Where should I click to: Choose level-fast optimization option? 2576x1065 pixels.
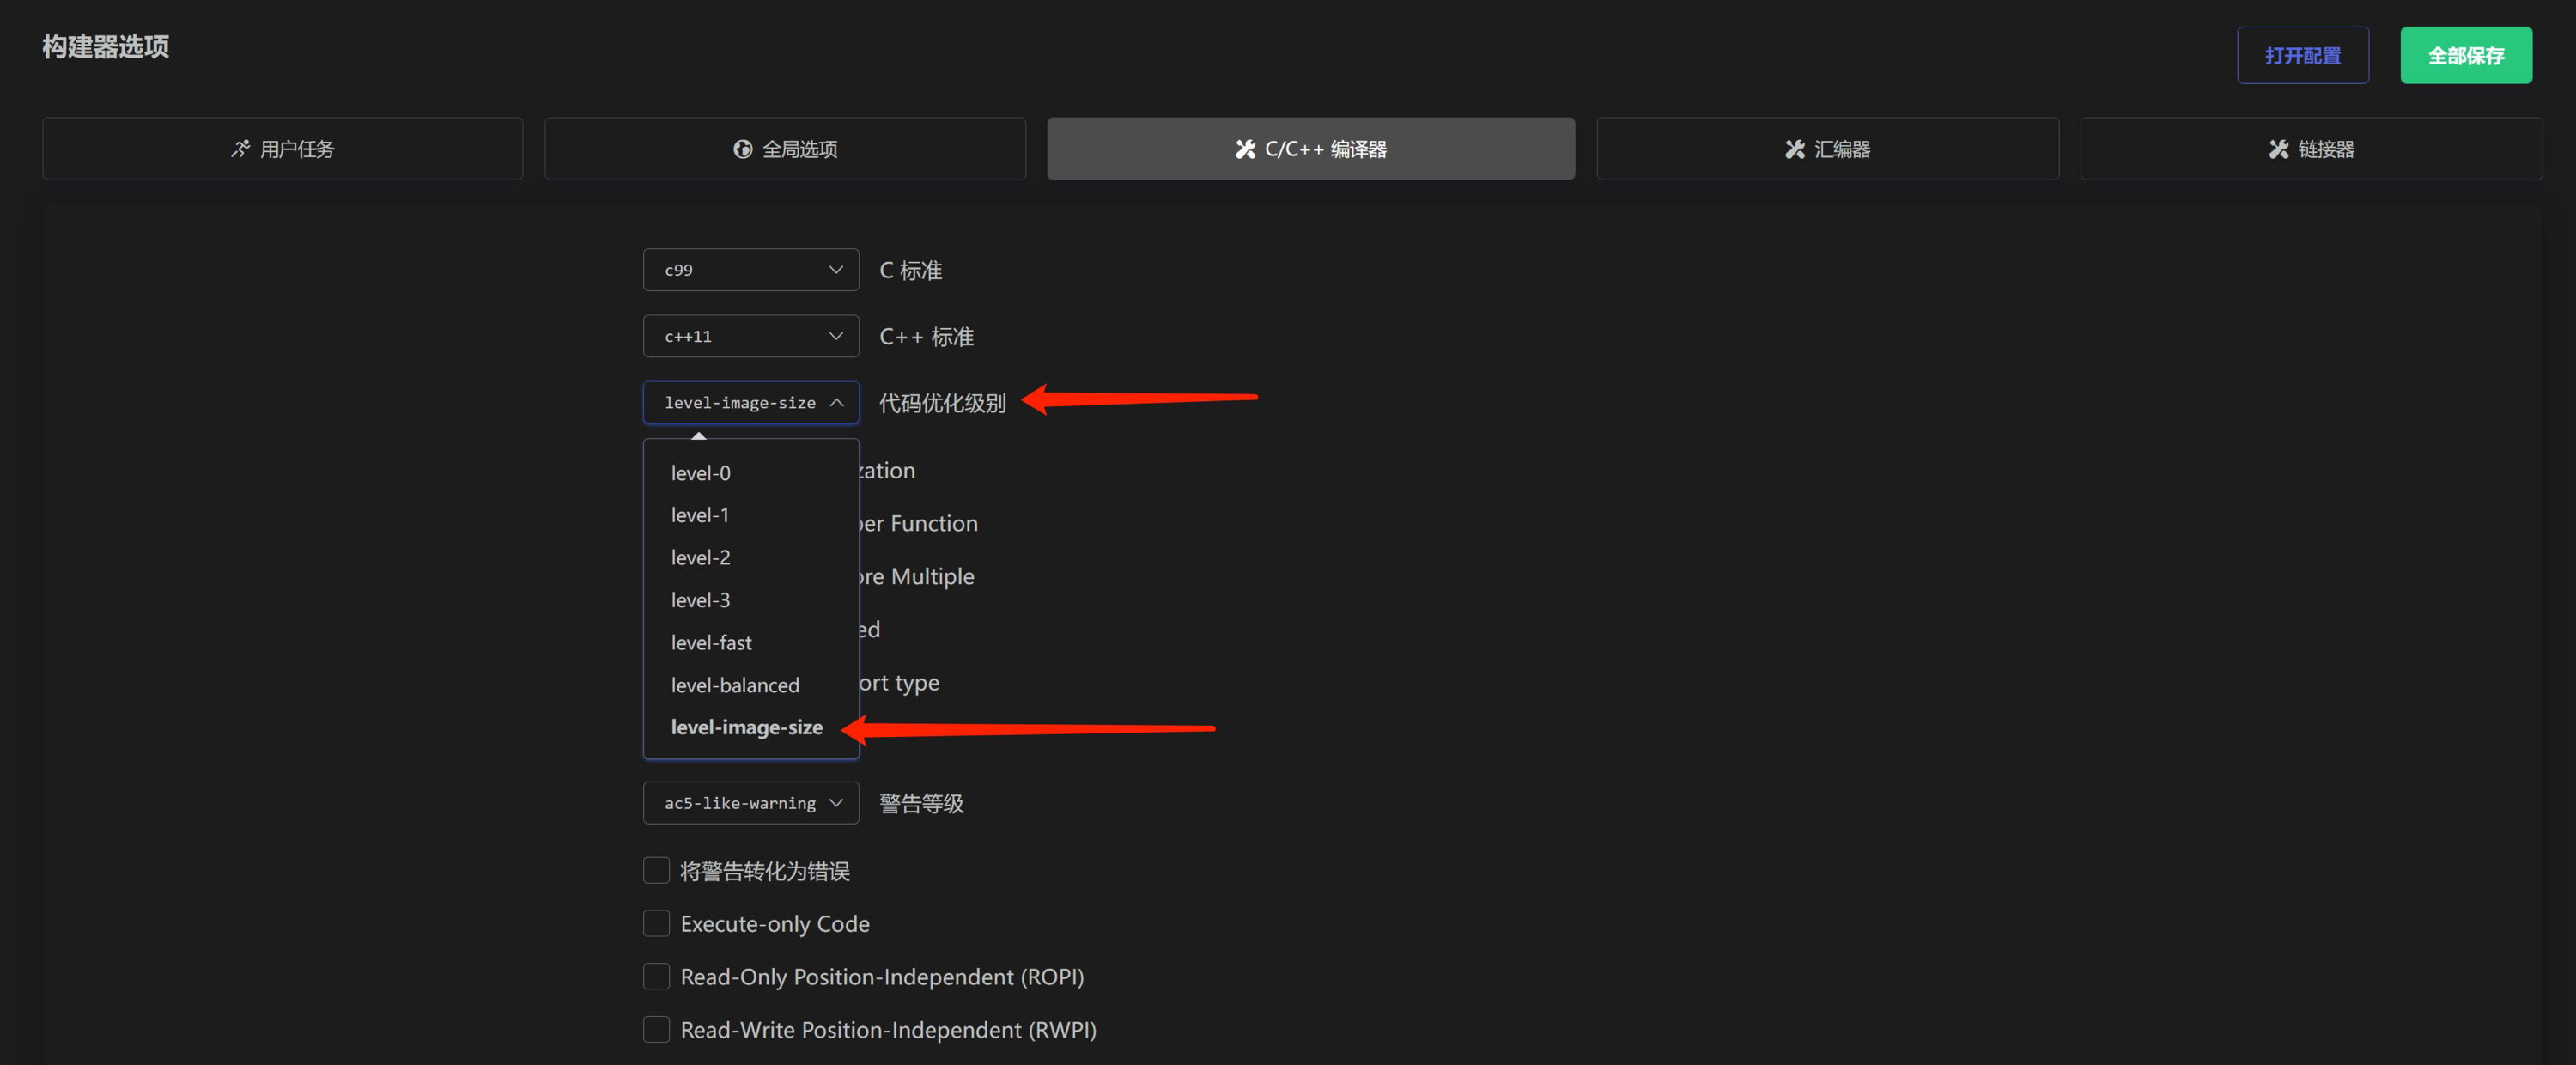[711, 643]
